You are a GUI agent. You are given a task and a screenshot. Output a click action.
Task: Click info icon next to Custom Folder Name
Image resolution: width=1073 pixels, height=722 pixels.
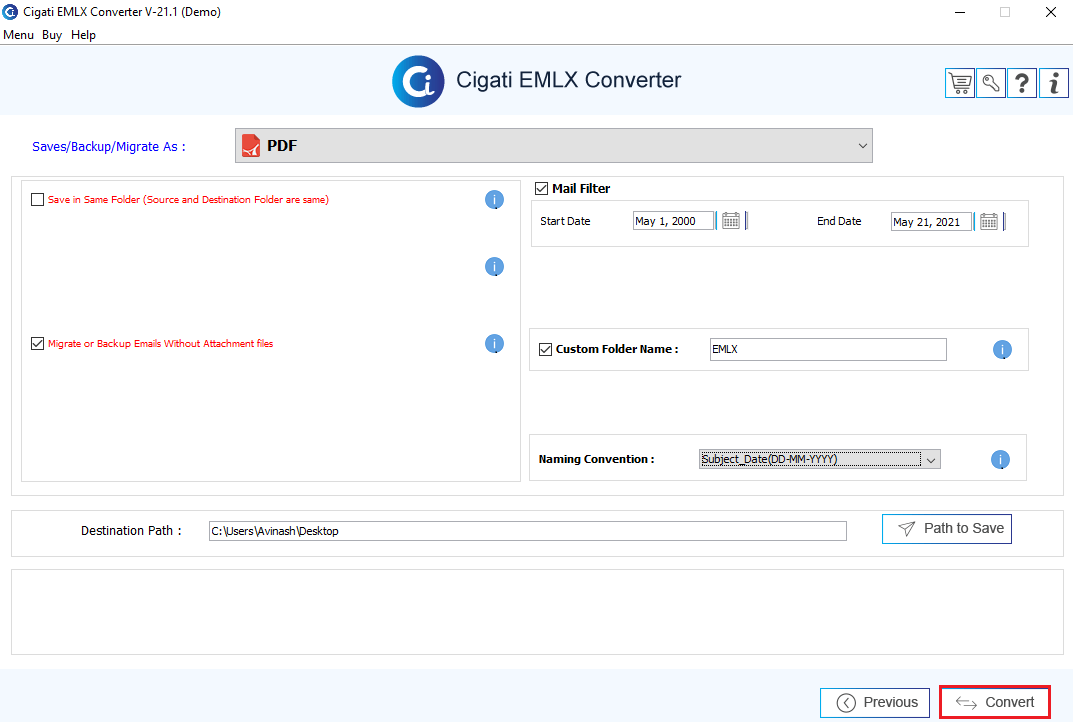(1002, 350)
